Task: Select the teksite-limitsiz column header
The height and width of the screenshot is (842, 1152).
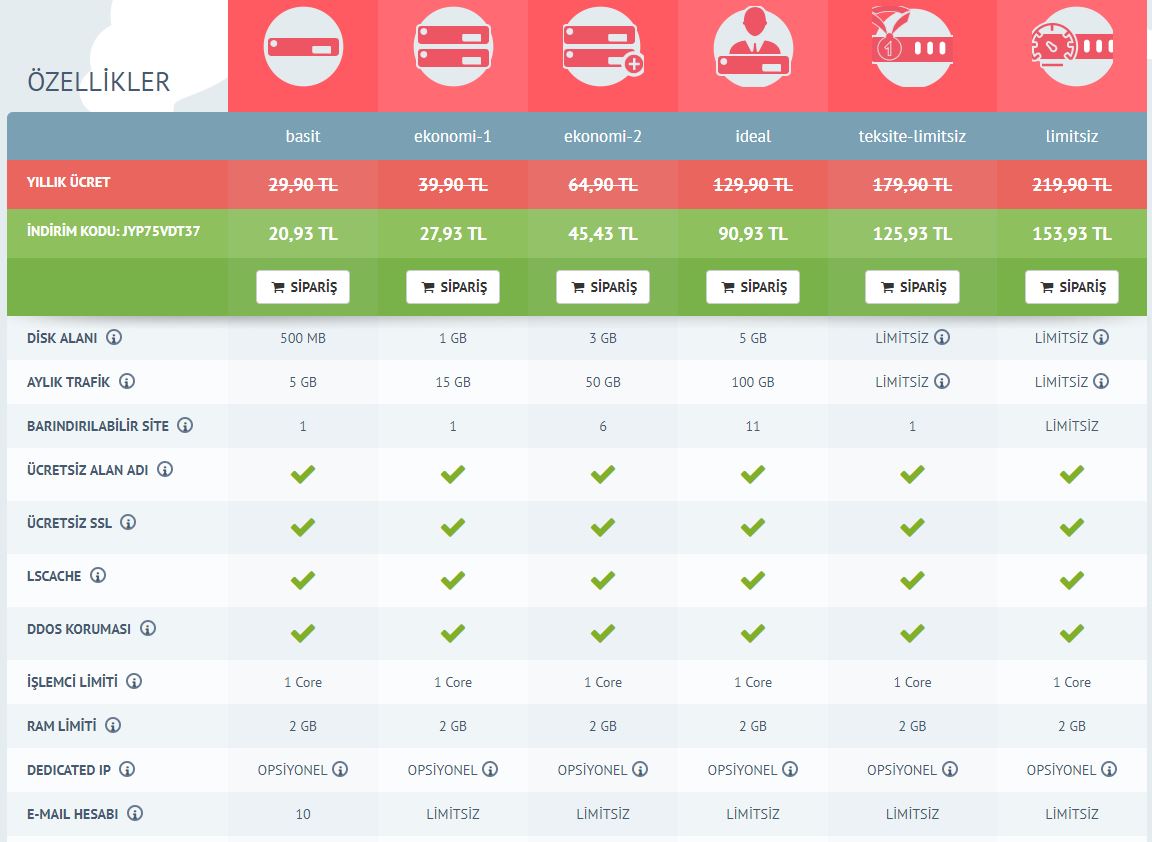Action: click(x=912, y=136)
